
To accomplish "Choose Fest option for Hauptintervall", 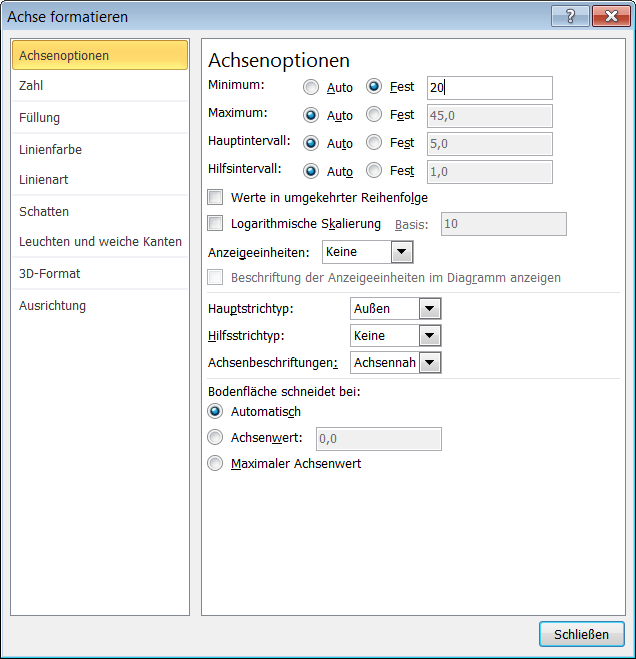I will click(x=374, y=143).
